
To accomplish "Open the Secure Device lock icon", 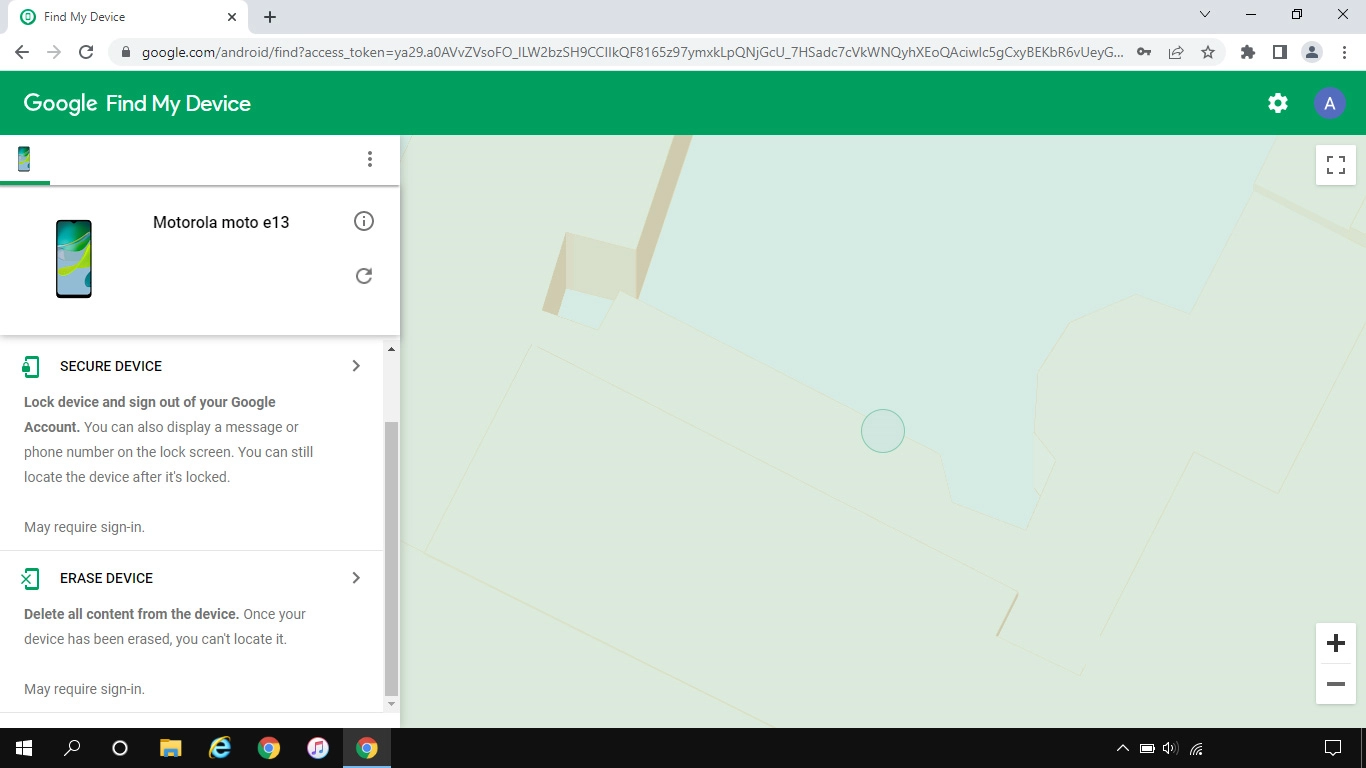I will pyautogui.click(x=30, y=366).
